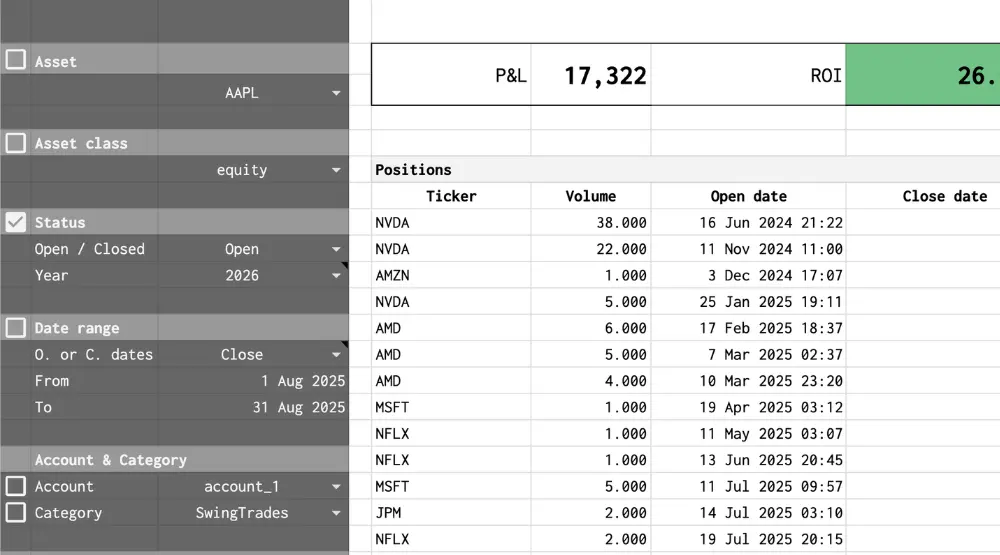Select open date 3 Dec 2024 17:07
This screenshot has width=1000, height=555.
point(748,275)
